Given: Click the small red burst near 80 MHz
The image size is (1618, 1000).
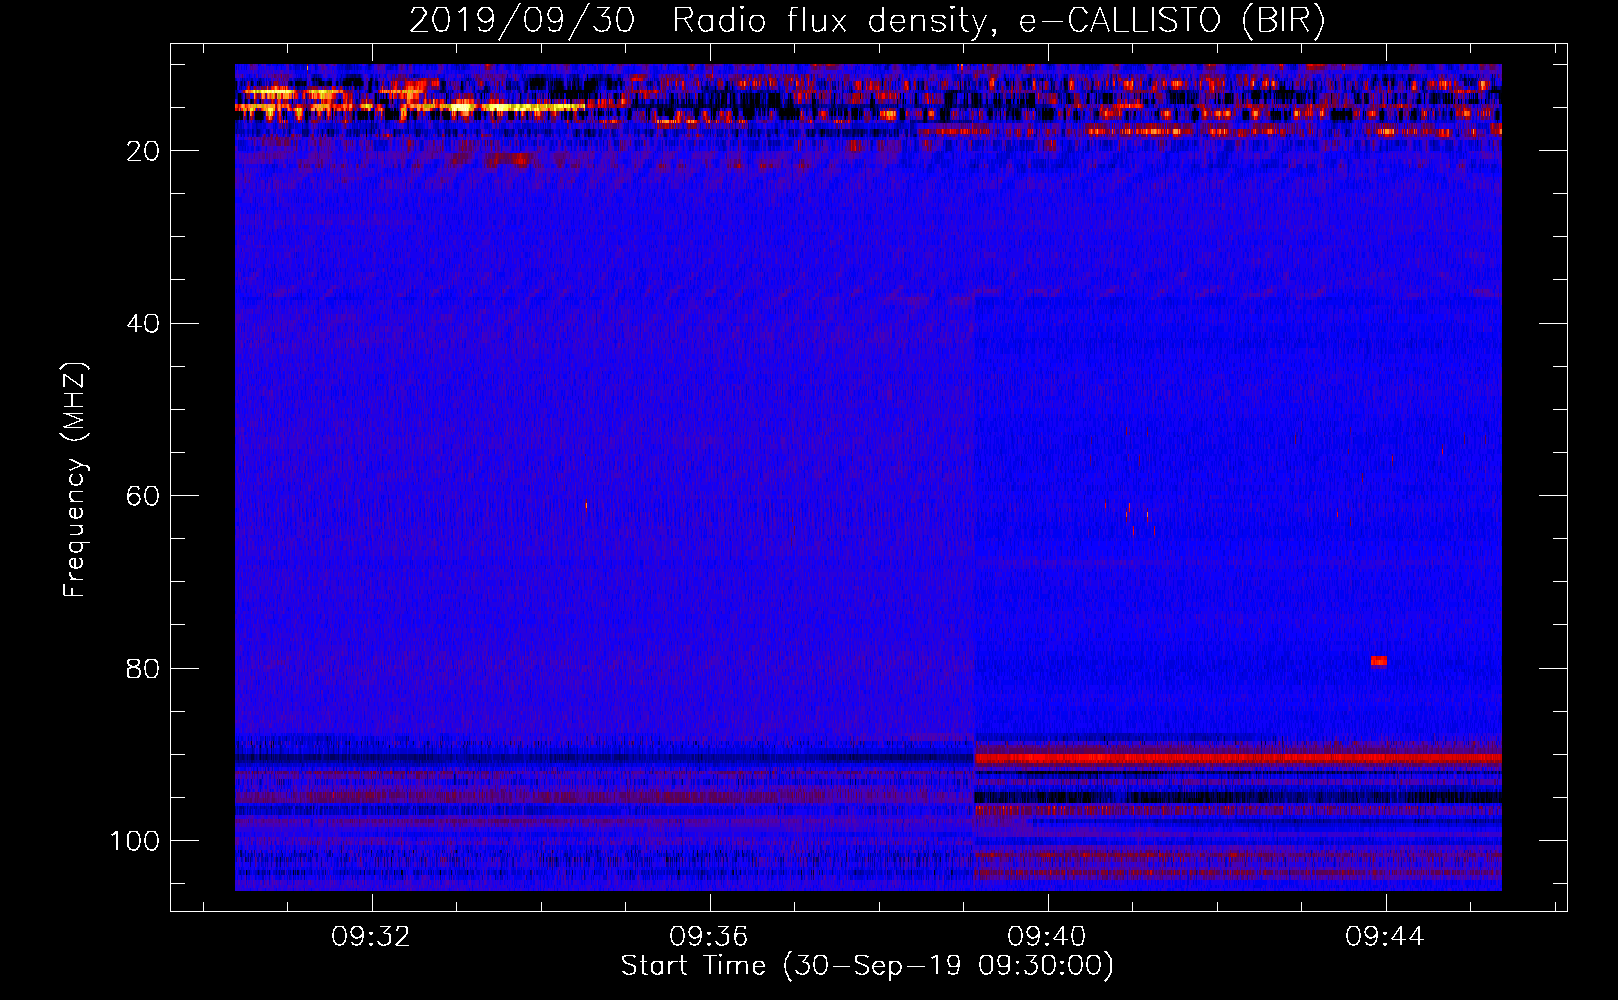Looking at the screenshot, I should click(1379, 661).
